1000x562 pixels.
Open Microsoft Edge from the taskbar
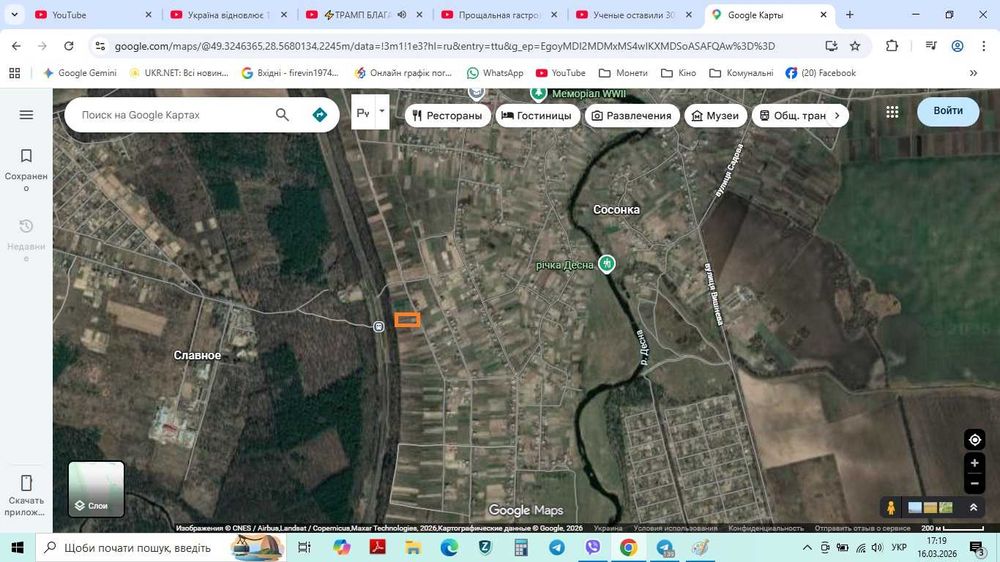449,548
